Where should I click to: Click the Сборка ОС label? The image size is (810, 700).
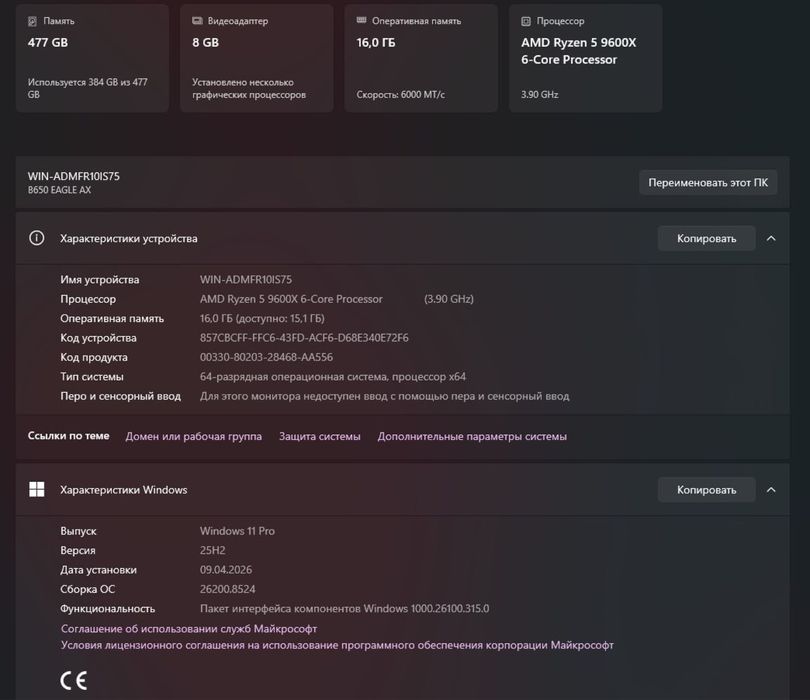click(x=87, y=589)
